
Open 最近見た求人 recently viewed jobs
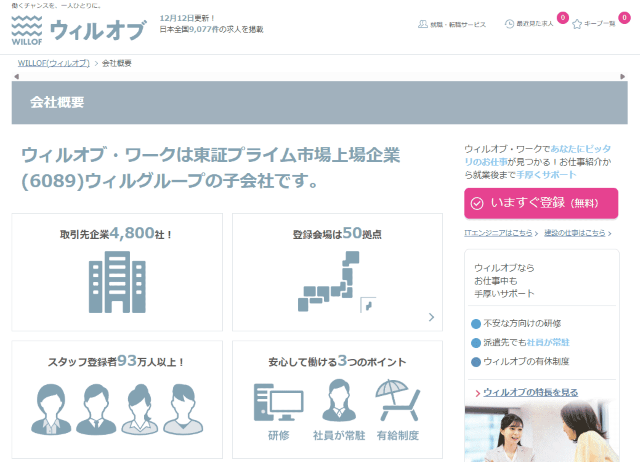pyautogui.click(x=529, y=24)
